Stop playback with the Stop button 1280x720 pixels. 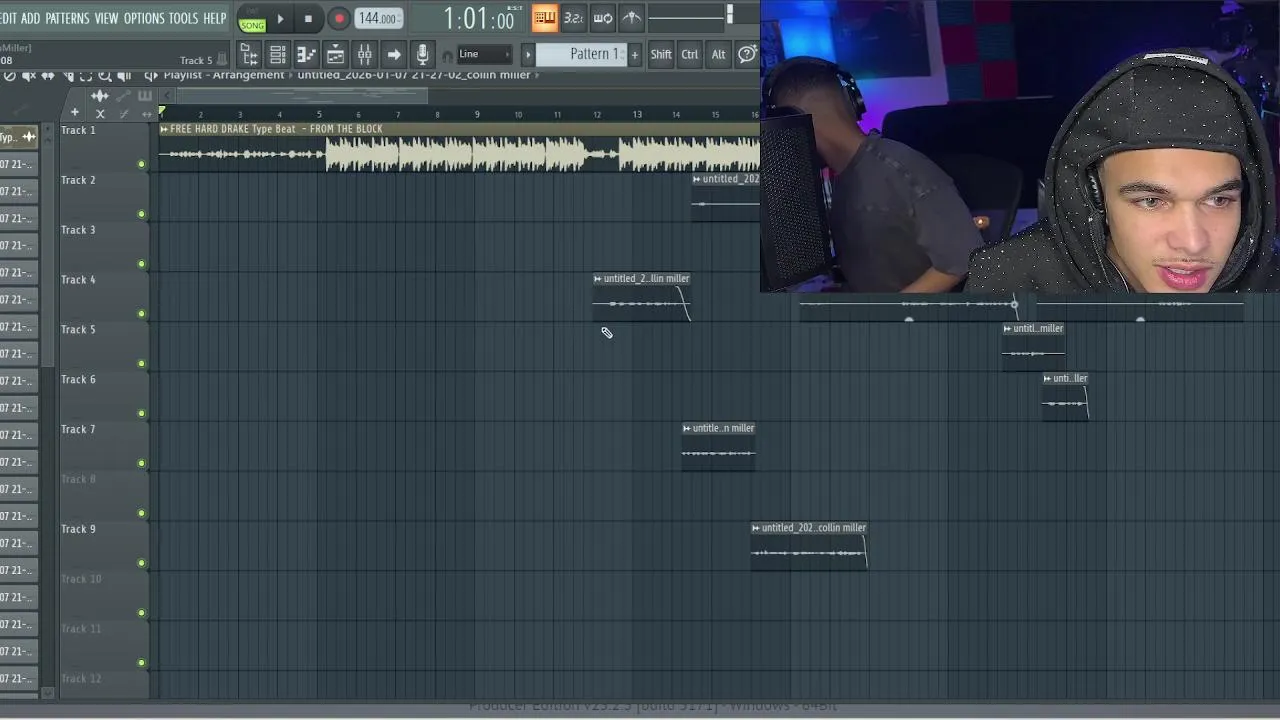(x=308, y=18)
